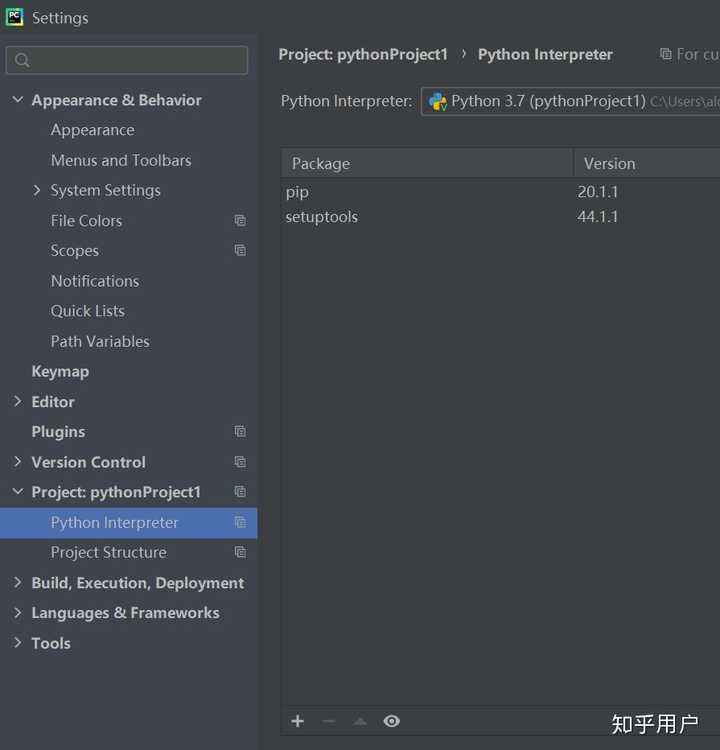Expand the Languages & Frameworks section
The image size is (720, 750).
click(18, 612)
